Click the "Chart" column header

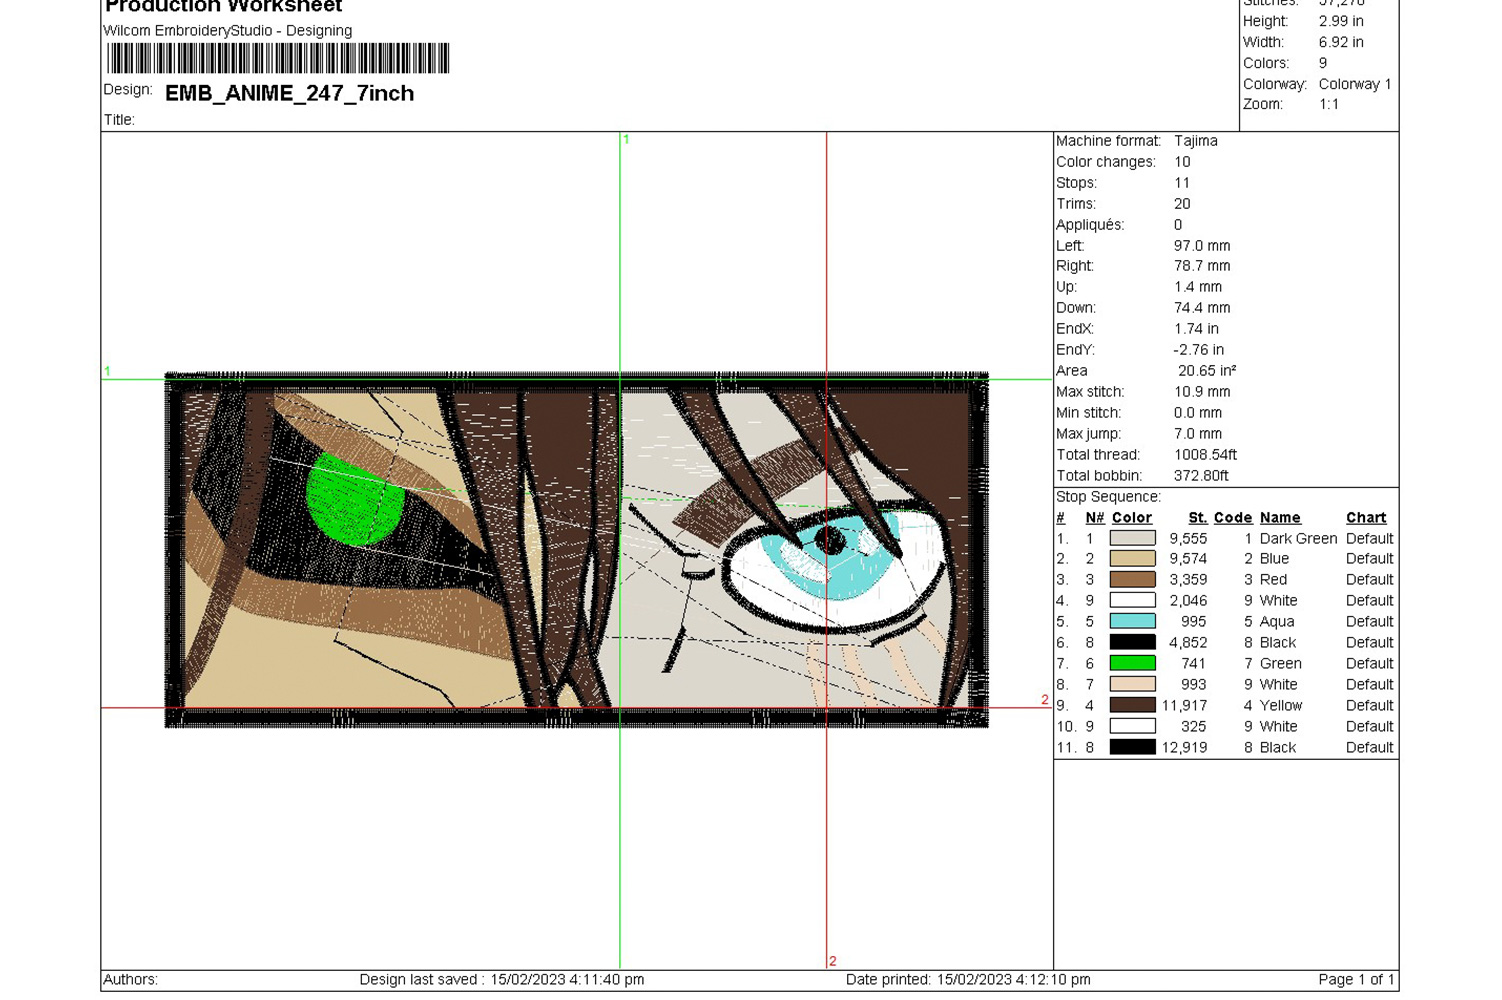(x=1366, y=517)
